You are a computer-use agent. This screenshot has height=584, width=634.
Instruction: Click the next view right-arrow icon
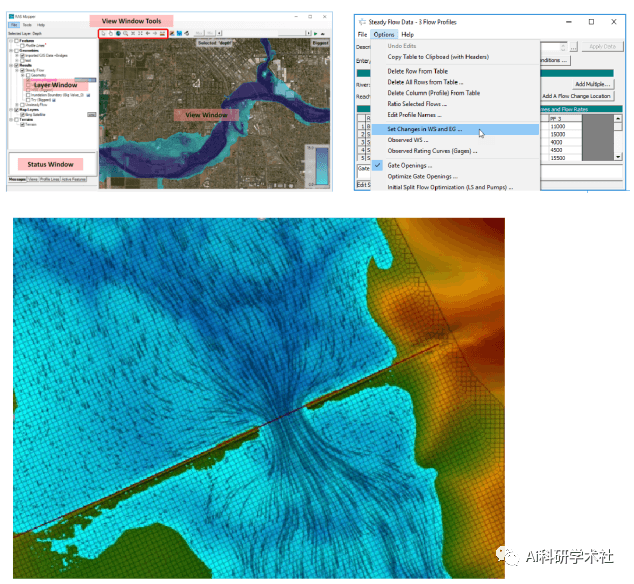tap(155, 34)
